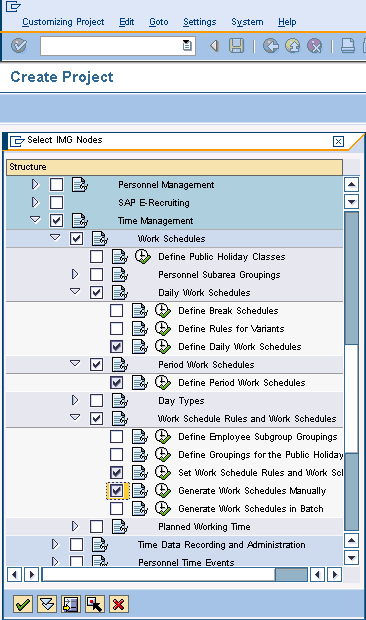Click the clock activity icon for Generate Work Schedules Manually
This screenshot has width=366, height=620.
click(x=162, y=491)
